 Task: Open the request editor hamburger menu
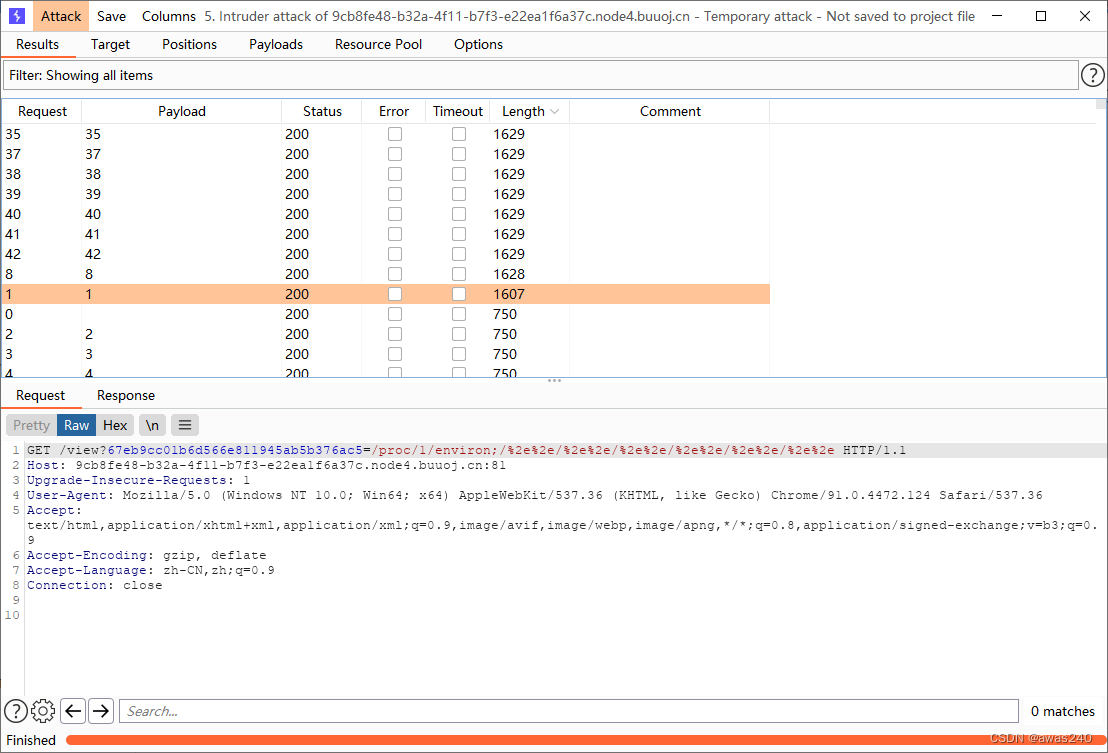[184, 425]
